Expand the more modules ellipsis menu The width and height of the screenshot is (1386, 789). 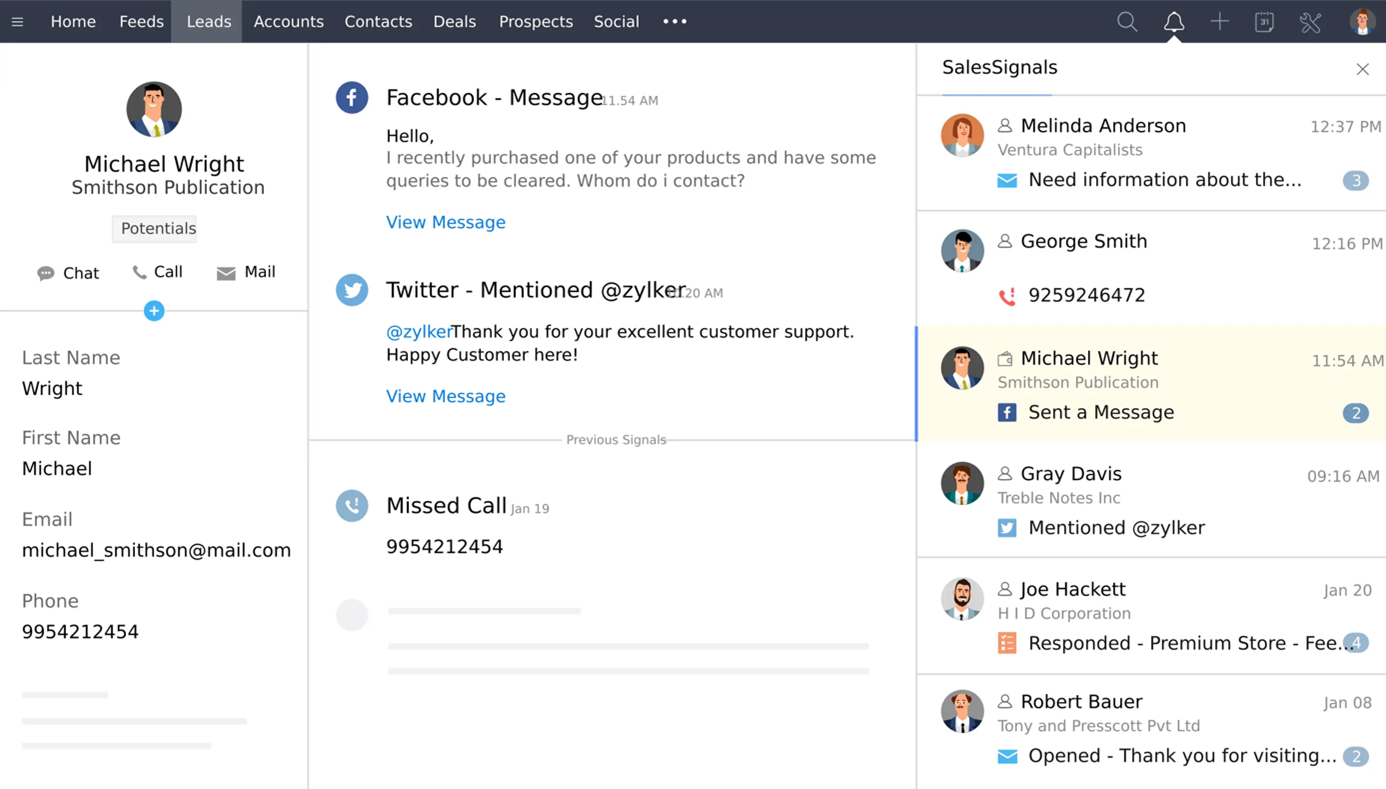(x=675, y=21)
